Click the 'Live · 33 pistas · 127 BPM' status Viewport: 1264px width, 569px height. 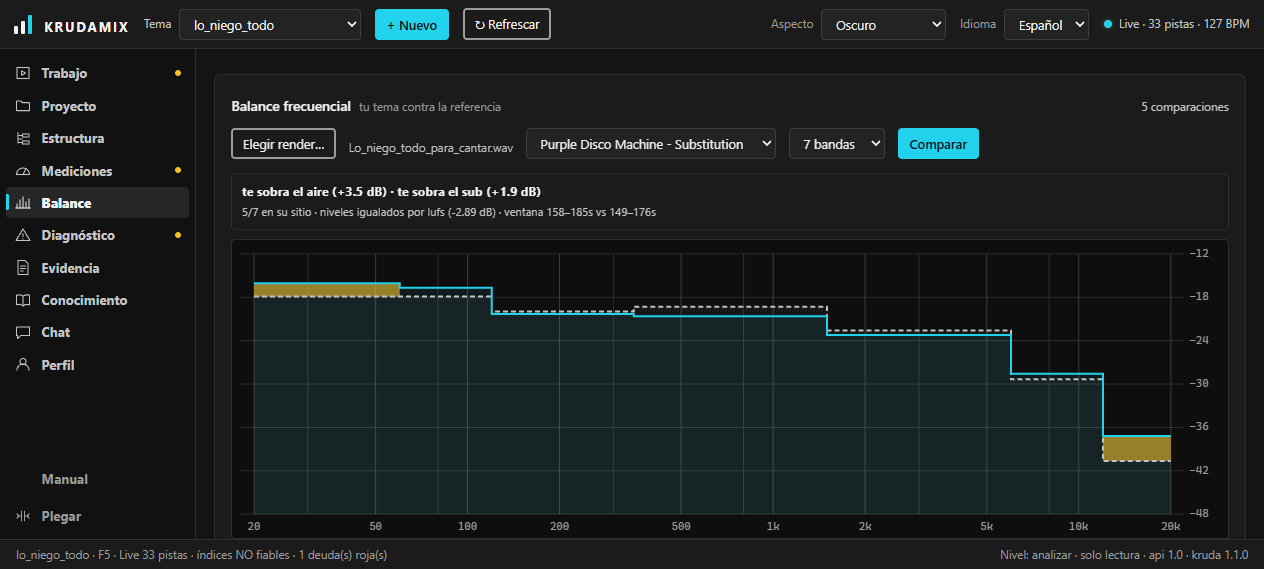click(1184, 24)
